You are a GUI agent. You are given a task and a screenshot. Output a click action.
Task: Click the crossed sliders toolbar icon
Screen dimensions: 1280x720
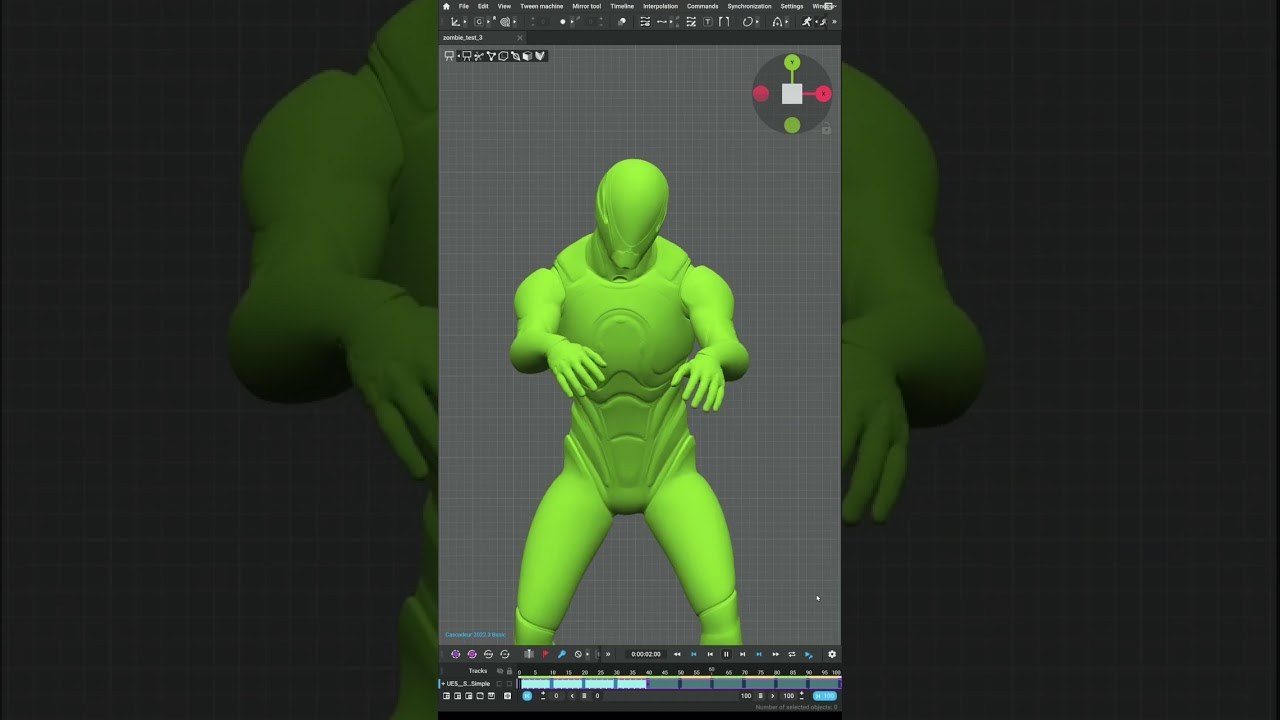[x=691, y=22]
